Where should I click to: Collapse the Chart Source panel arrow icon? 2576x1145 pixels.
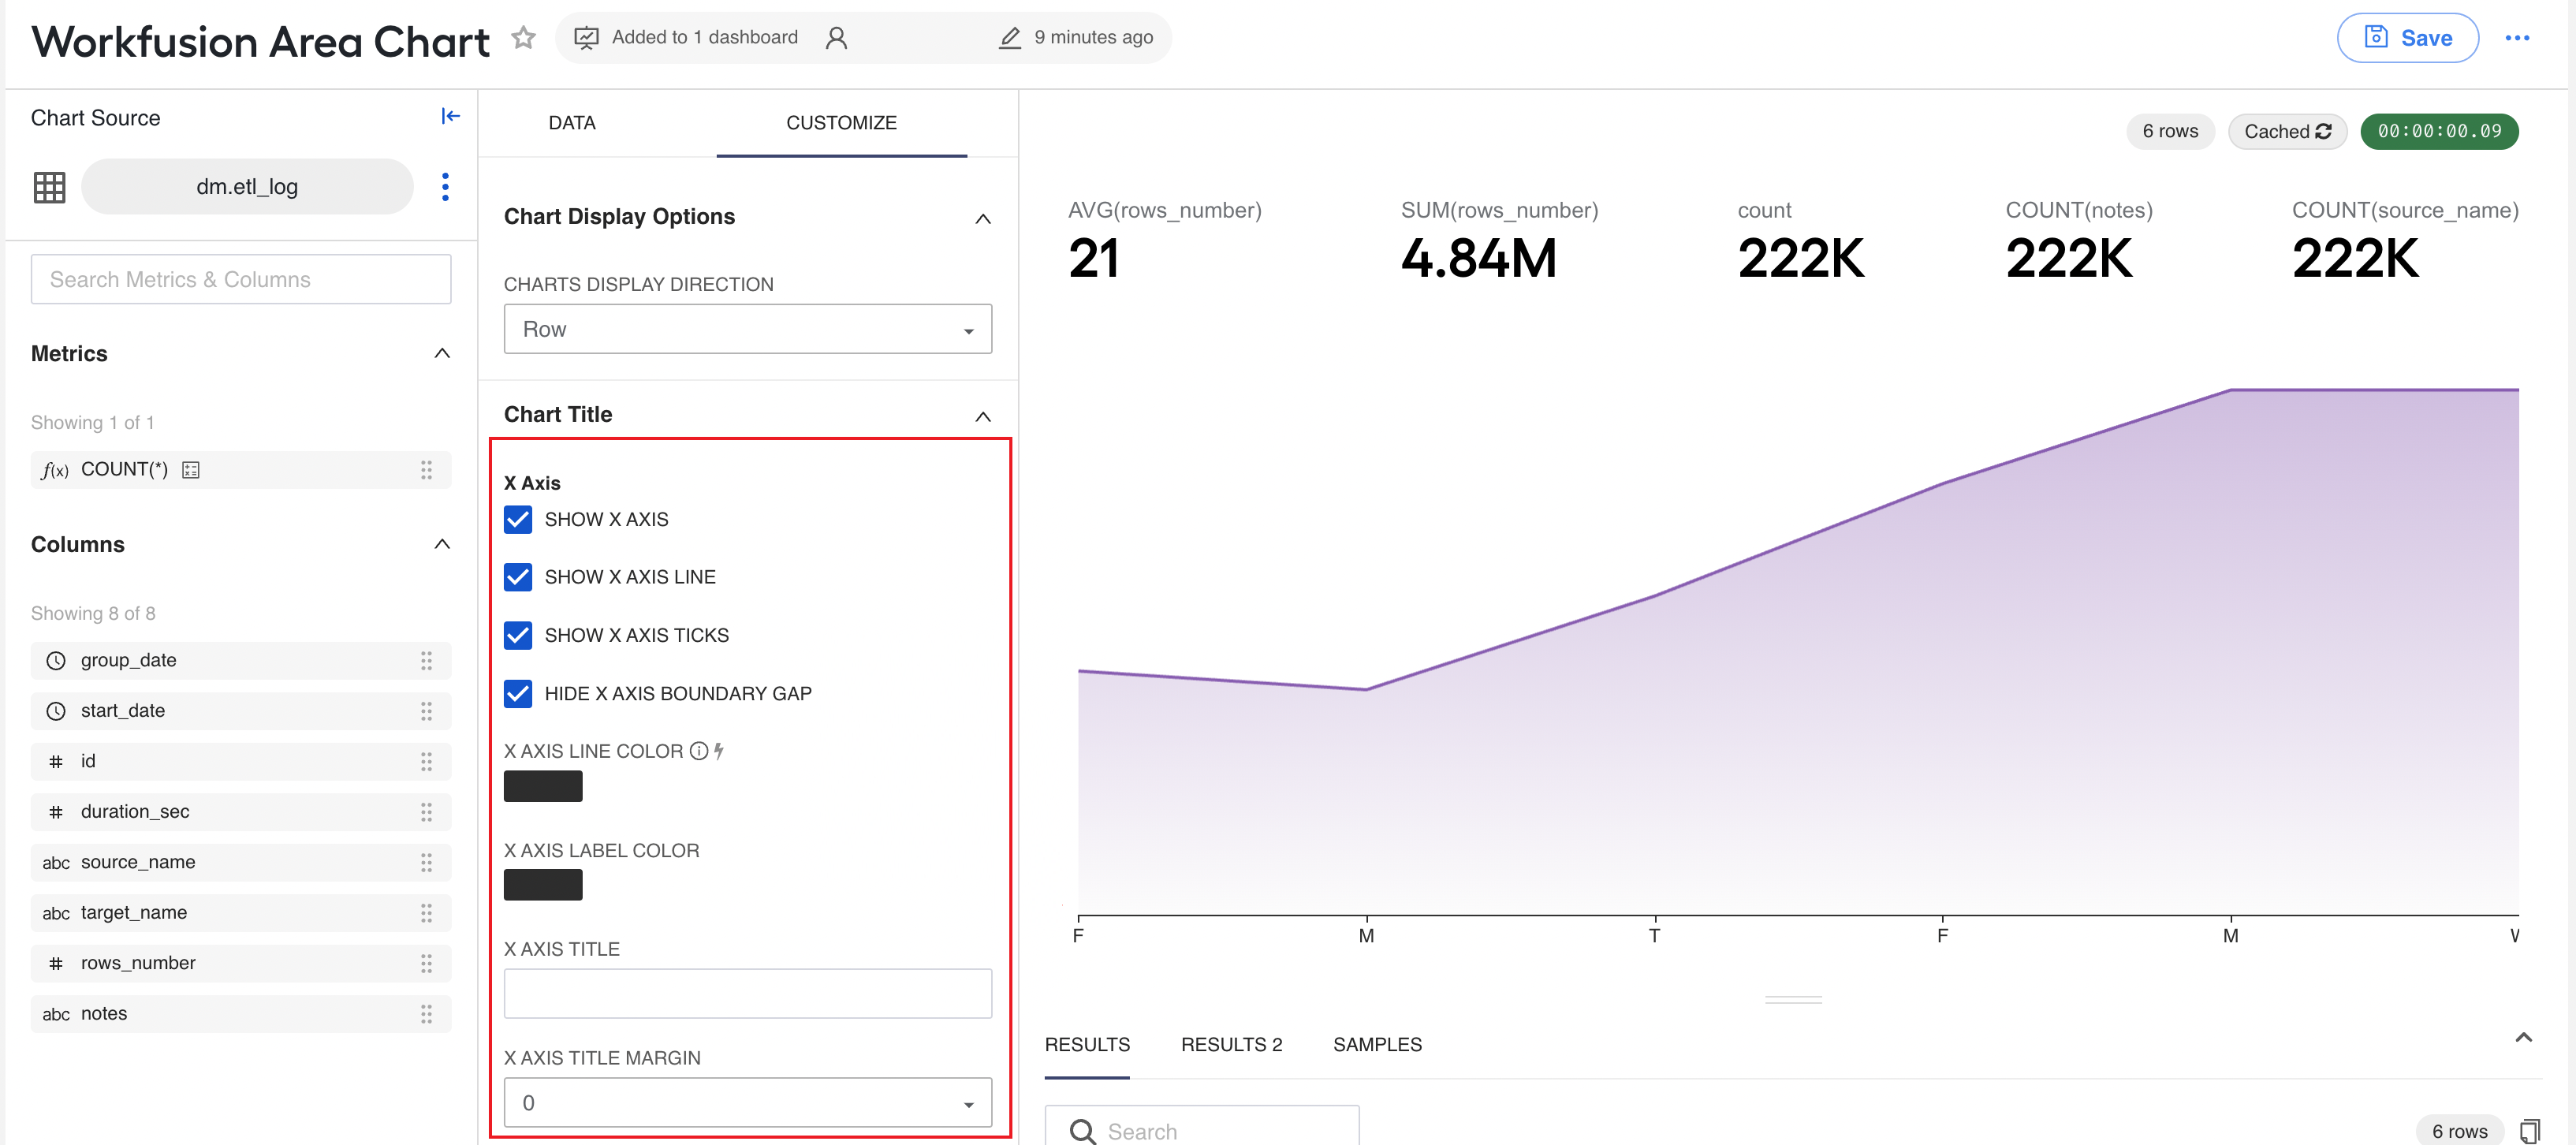pyautogui.click(x=450, y=117)
